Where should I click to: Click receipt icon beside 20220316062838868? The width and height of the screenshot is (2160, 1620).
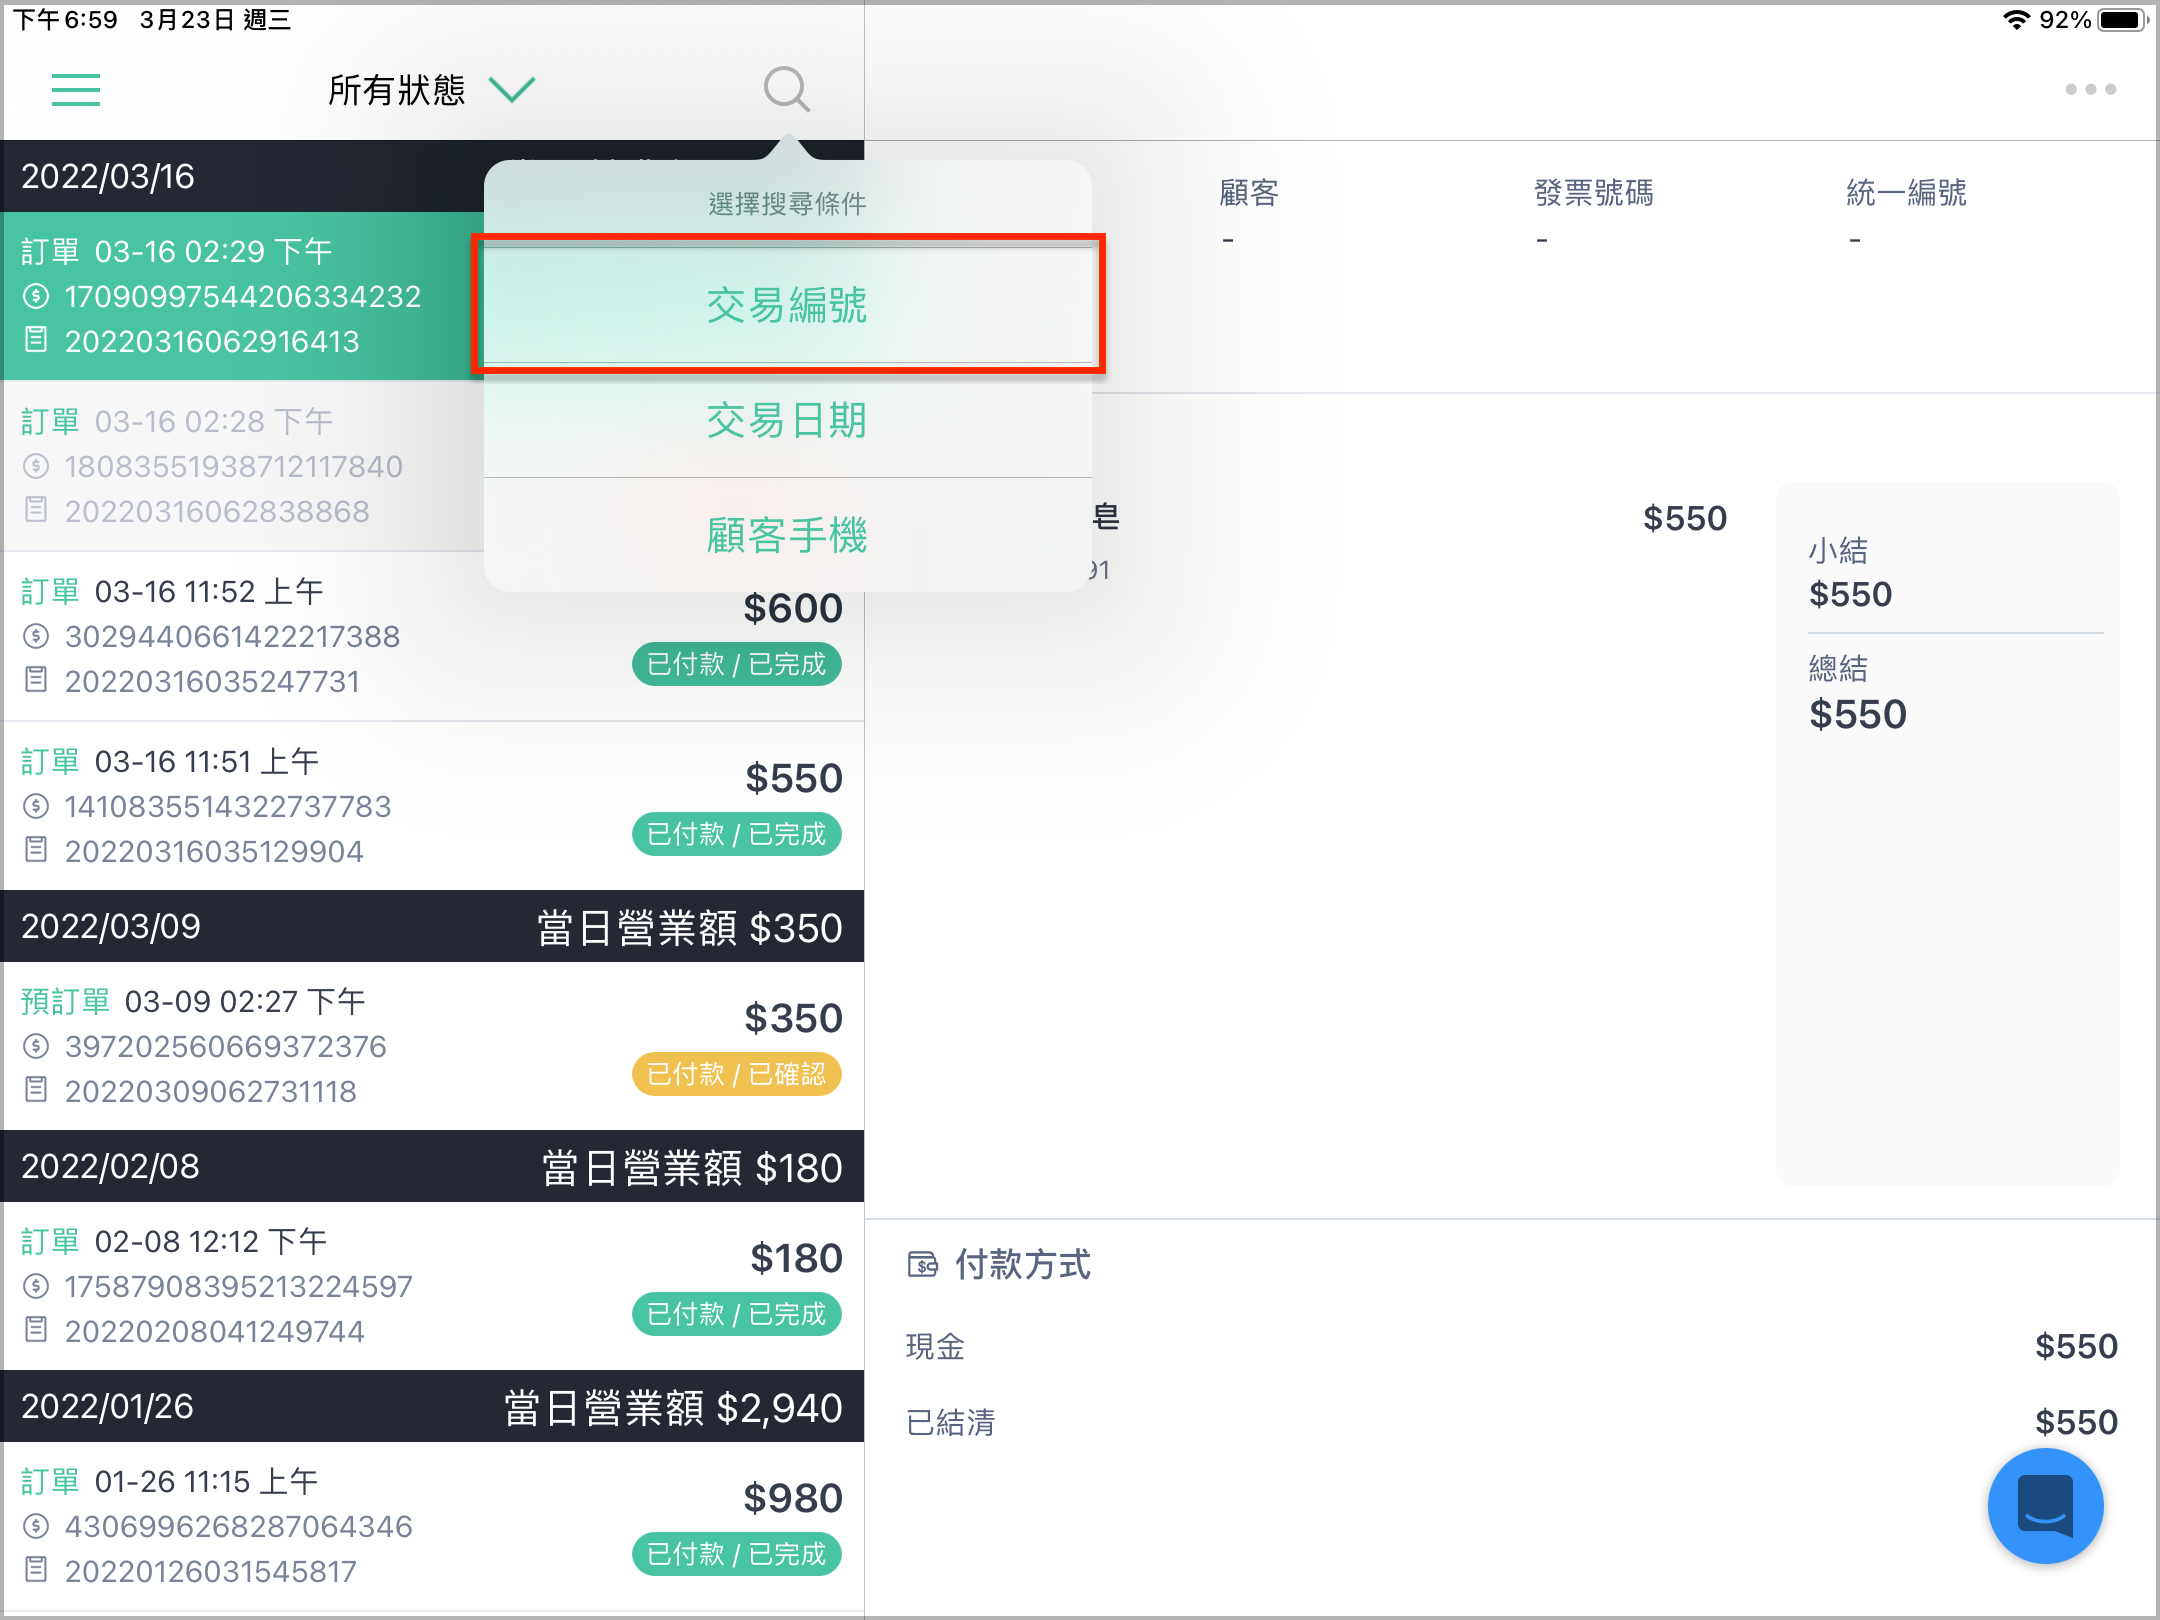[36, 510]
